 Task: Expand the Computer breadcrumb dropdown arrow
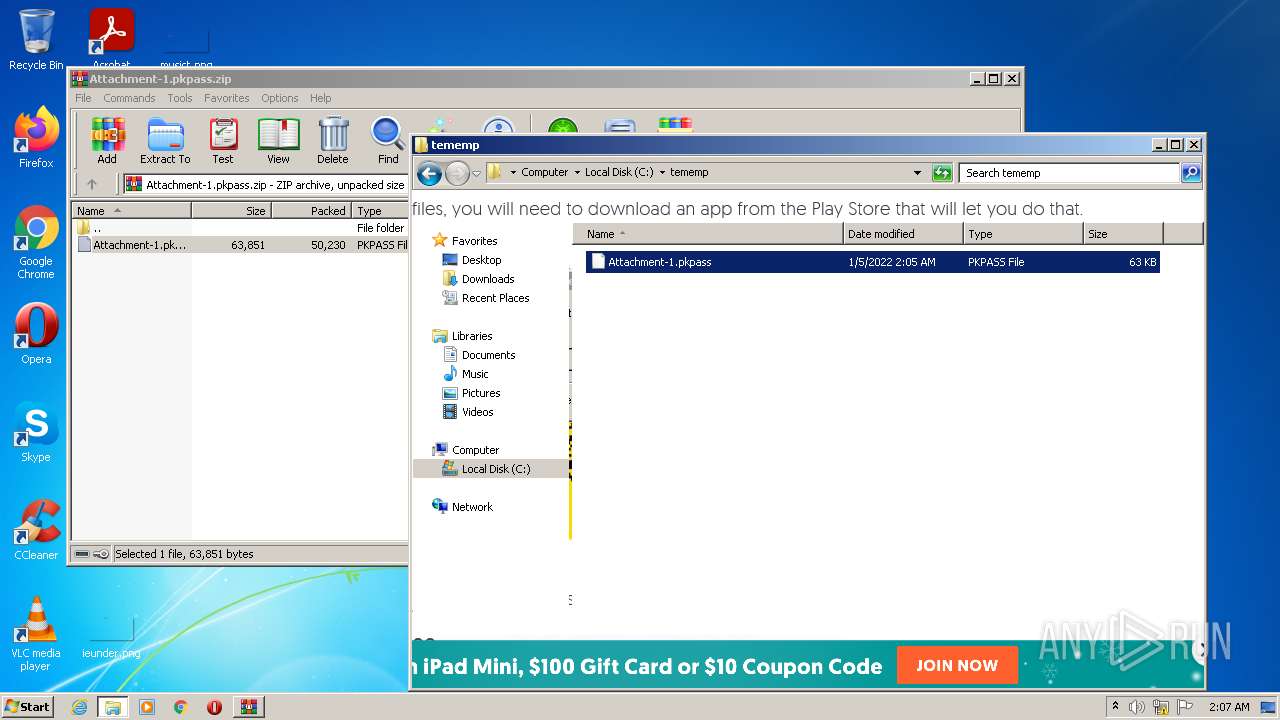click(577, 172)
